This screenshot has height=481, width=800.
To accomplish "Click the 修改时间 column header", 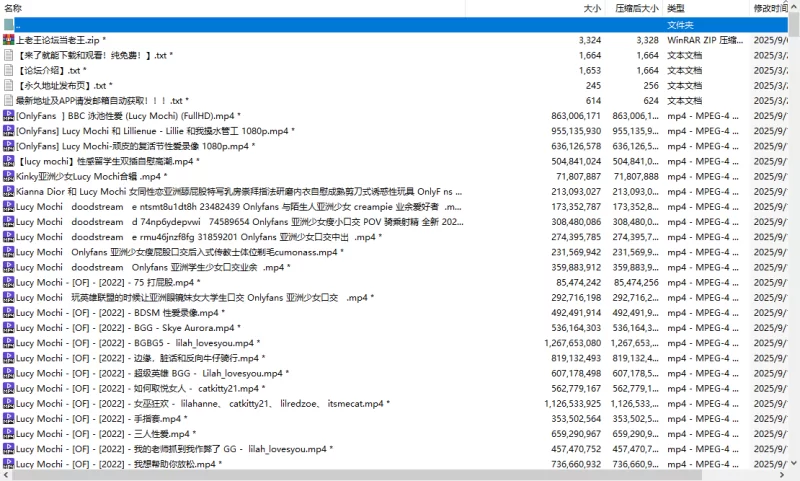I will click(770, 8).
